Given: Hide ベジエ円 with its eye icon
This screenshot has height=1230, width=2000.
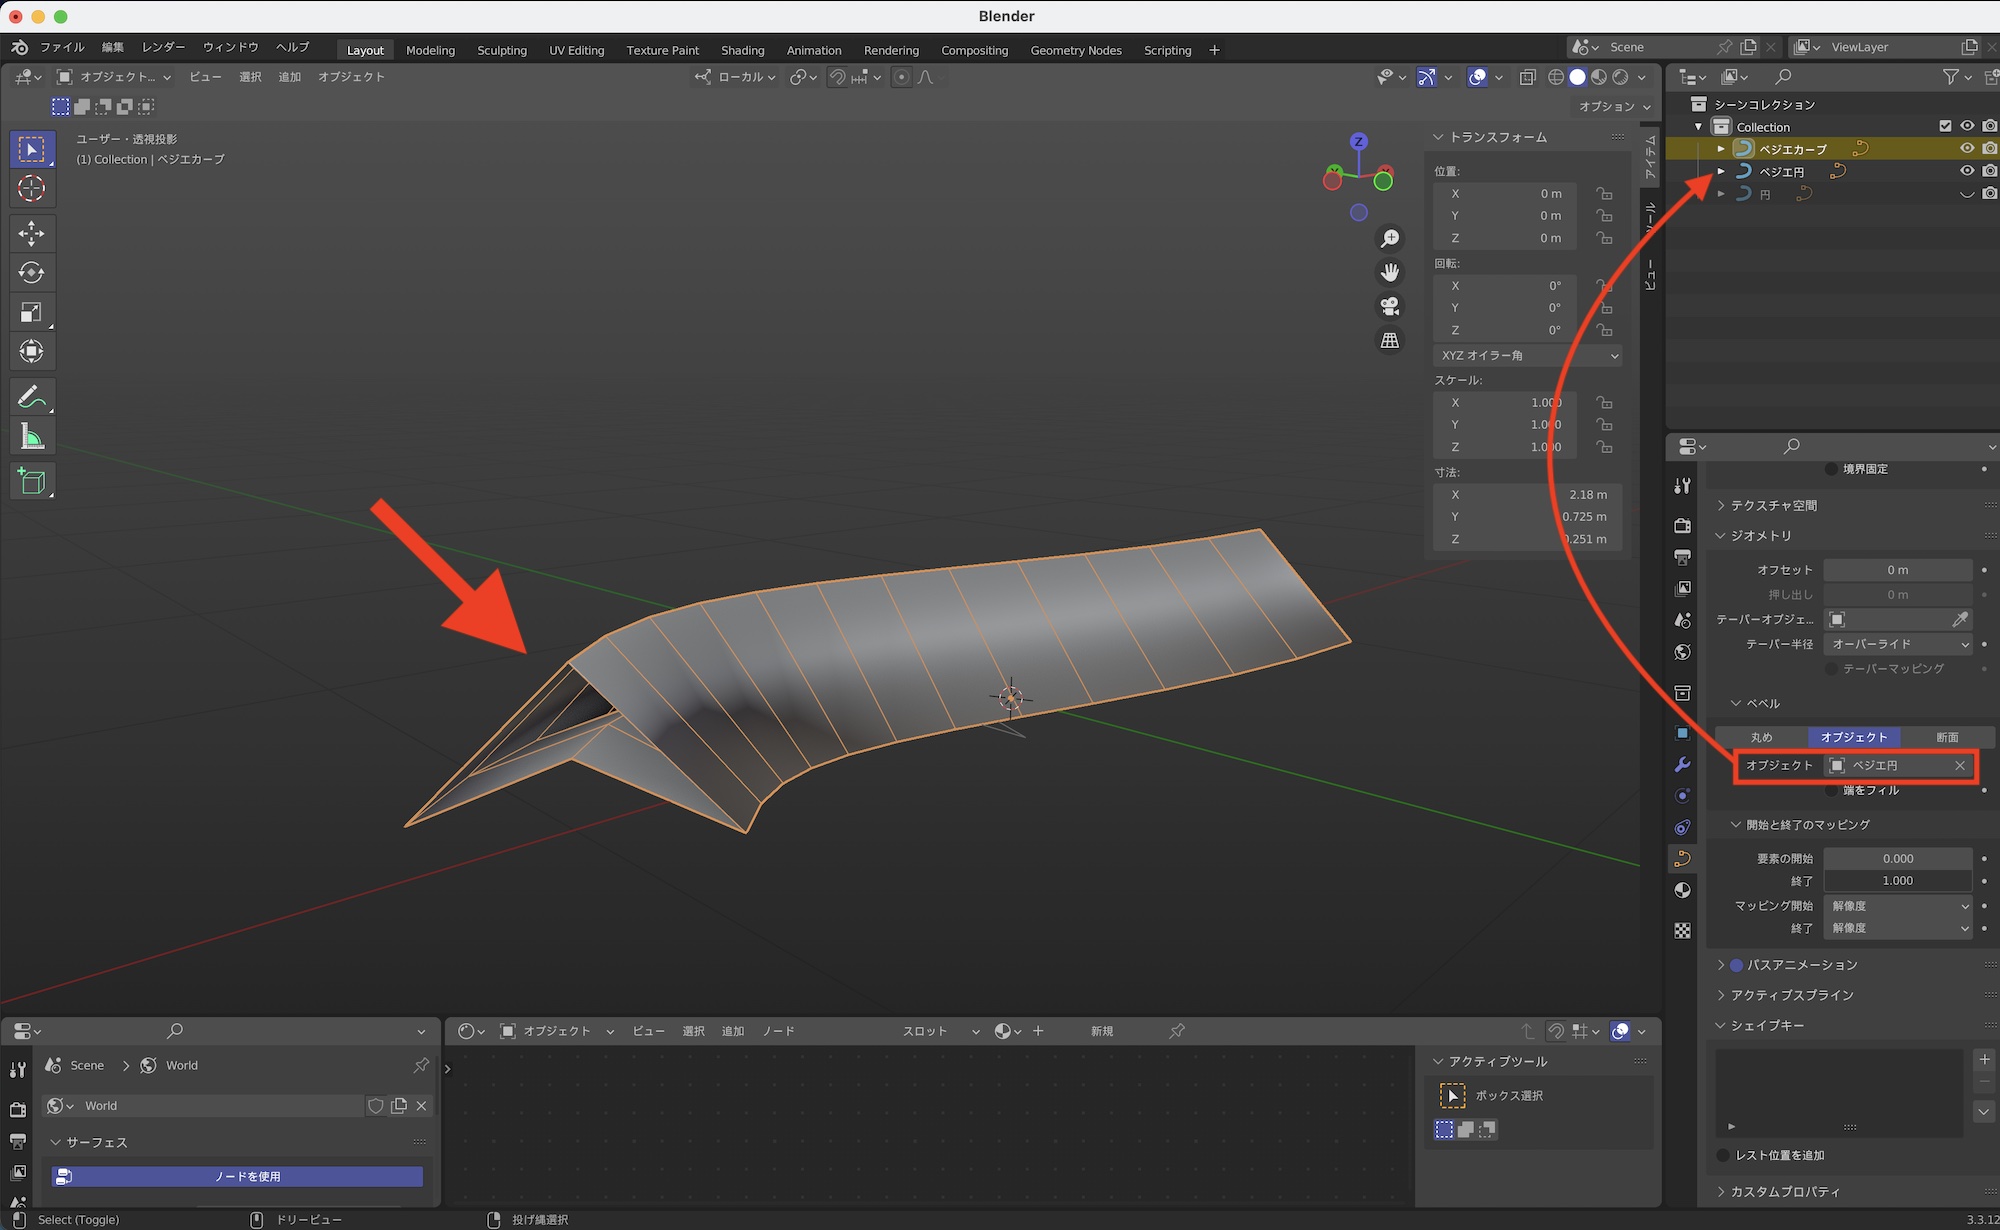Looking at the screenshot, I should pos(1966,171).
